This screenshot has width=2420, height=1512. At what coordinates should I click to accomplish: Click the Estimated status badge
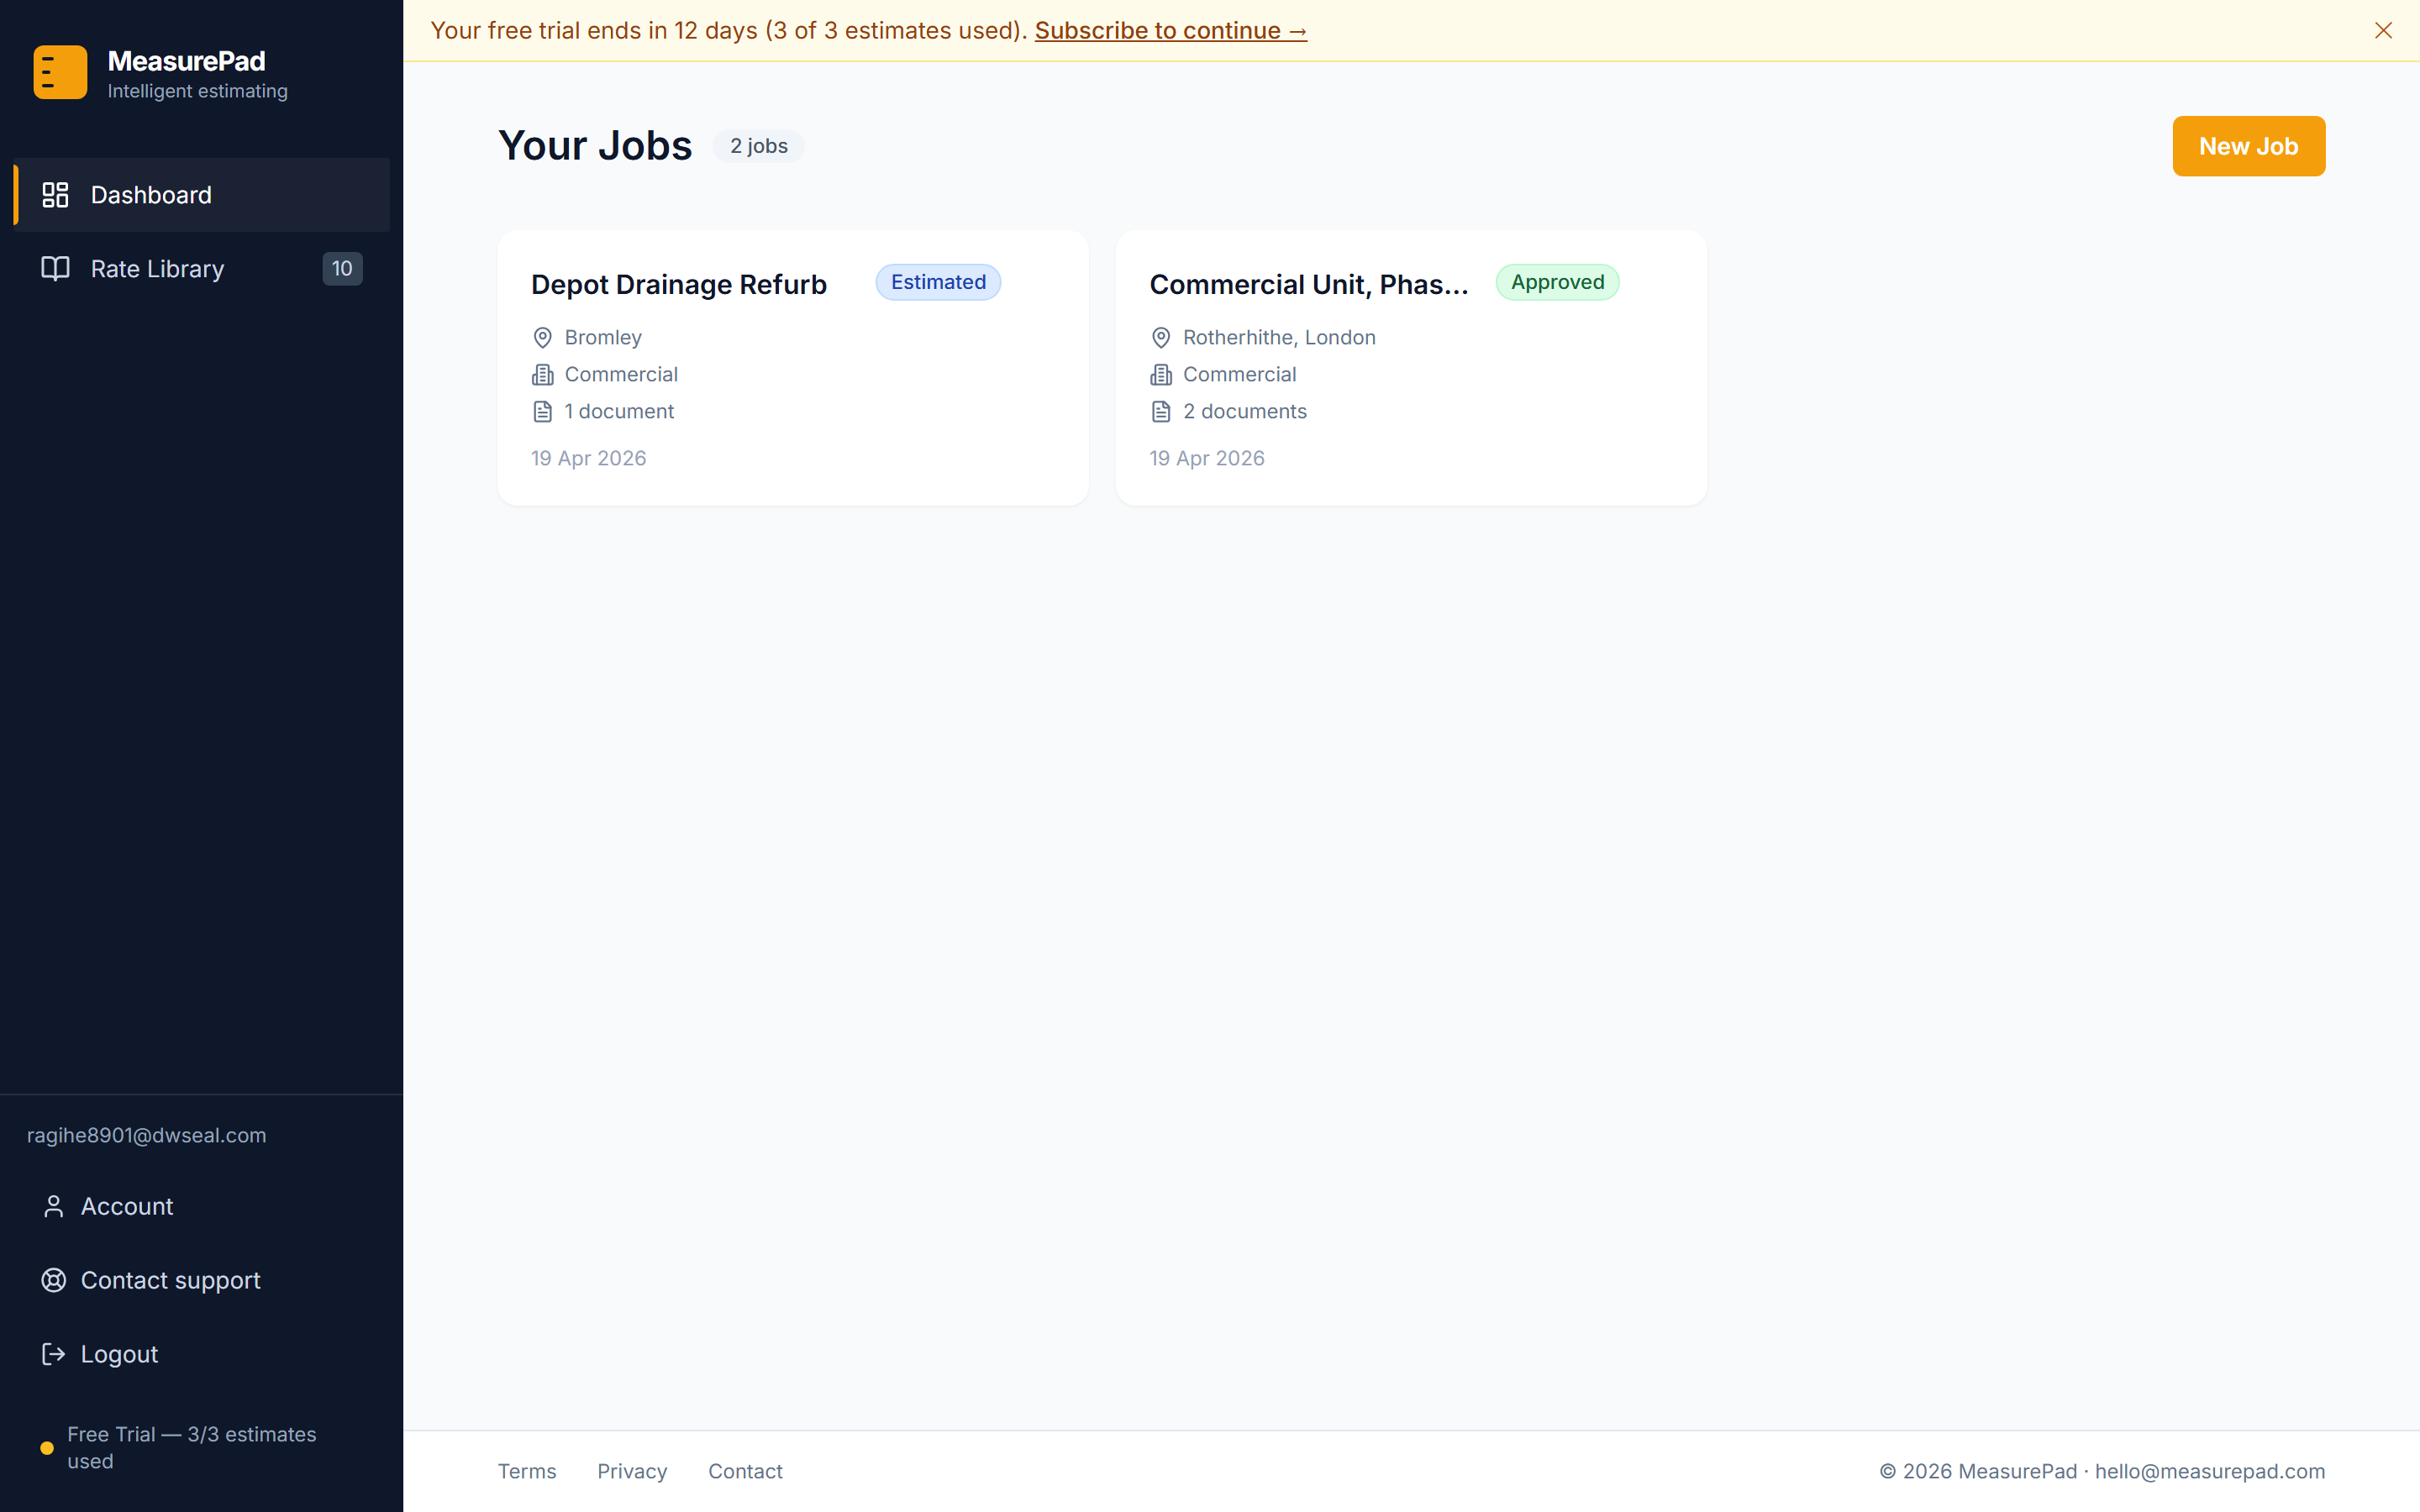click(x=938, y=283)
